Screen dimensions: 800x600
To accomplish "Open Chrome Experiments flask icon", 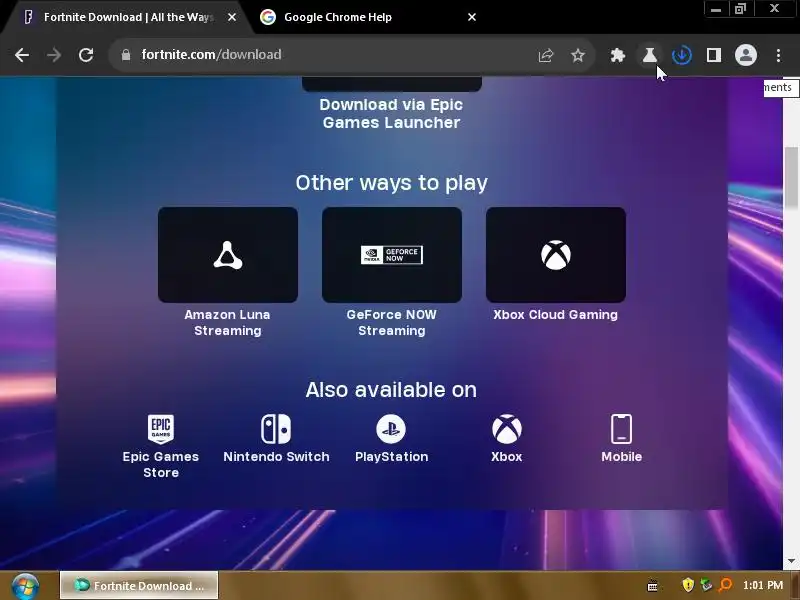I will [x=649, y=55].
